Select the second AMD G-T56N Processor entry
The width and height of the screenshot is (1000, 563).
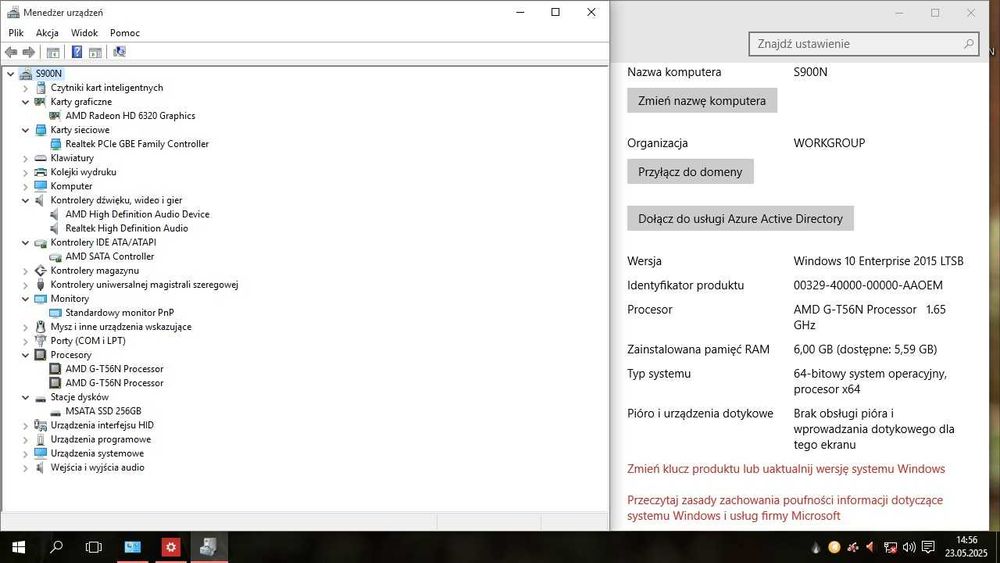point(114,383)
